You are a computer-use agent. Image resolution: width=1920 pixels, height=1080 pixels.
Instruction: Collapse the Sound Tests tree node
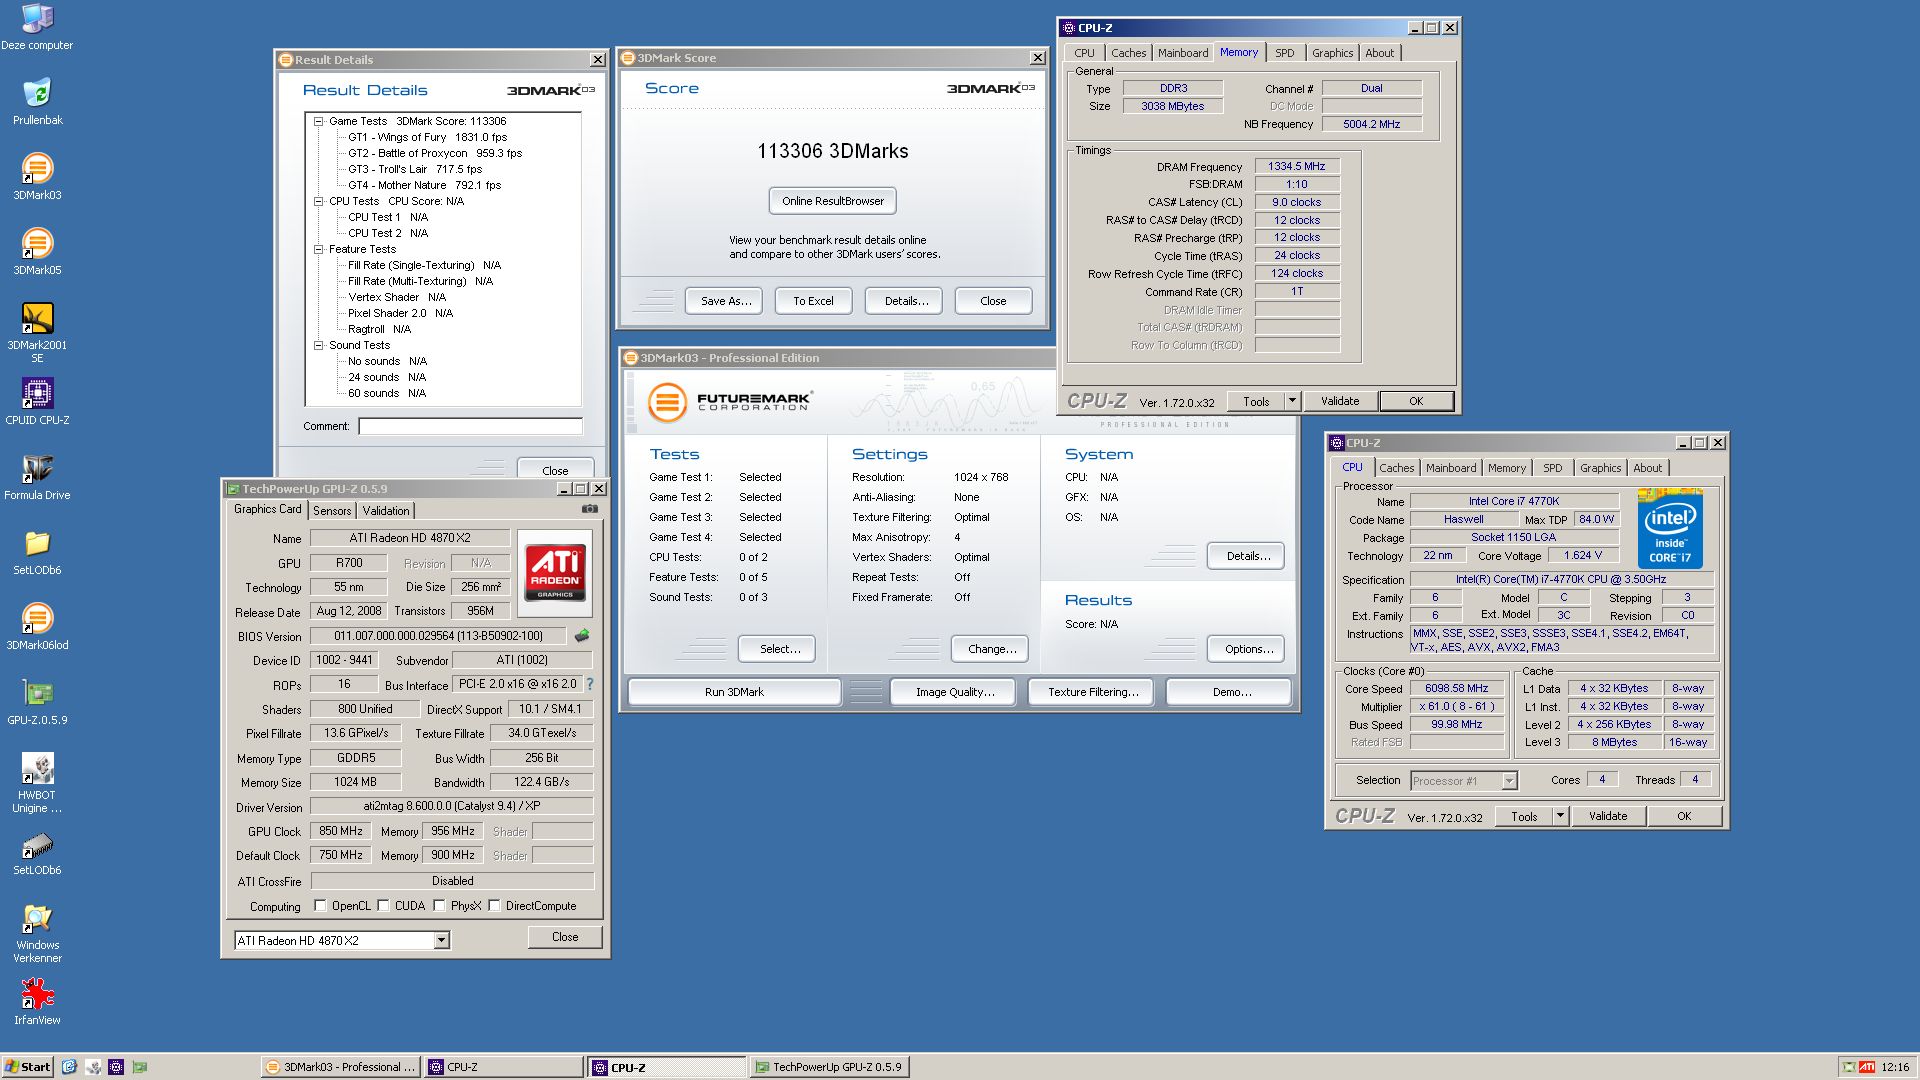[x=318, y=345]
